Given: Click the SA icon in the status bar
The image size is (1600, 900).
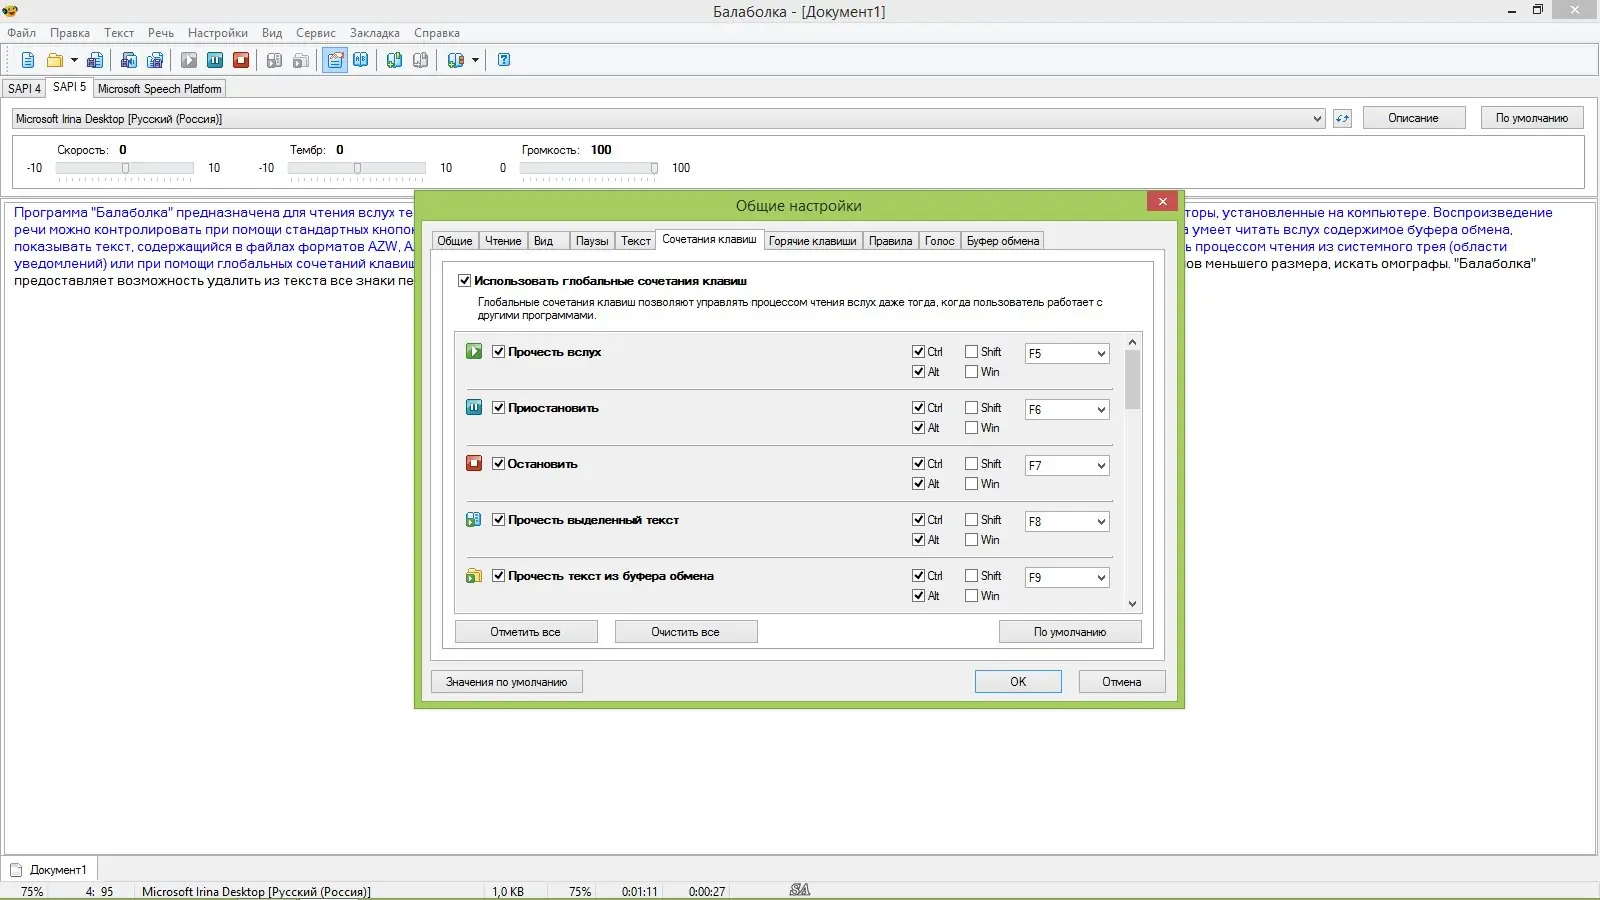Looking at the screenshot, I should (x=800, y=890).
